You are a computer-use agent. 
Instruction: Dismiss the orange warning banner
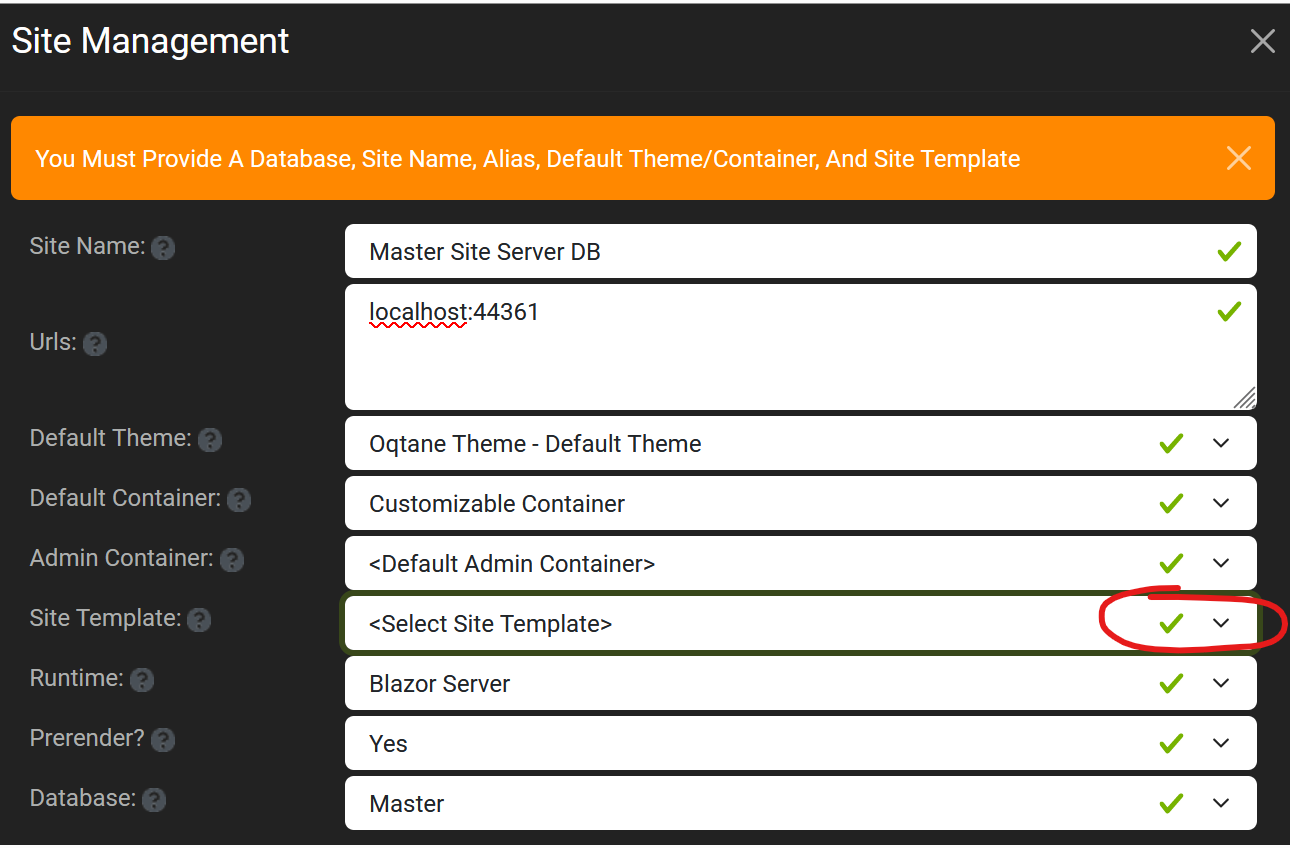pyautogui.click(x=1239, y=158)
